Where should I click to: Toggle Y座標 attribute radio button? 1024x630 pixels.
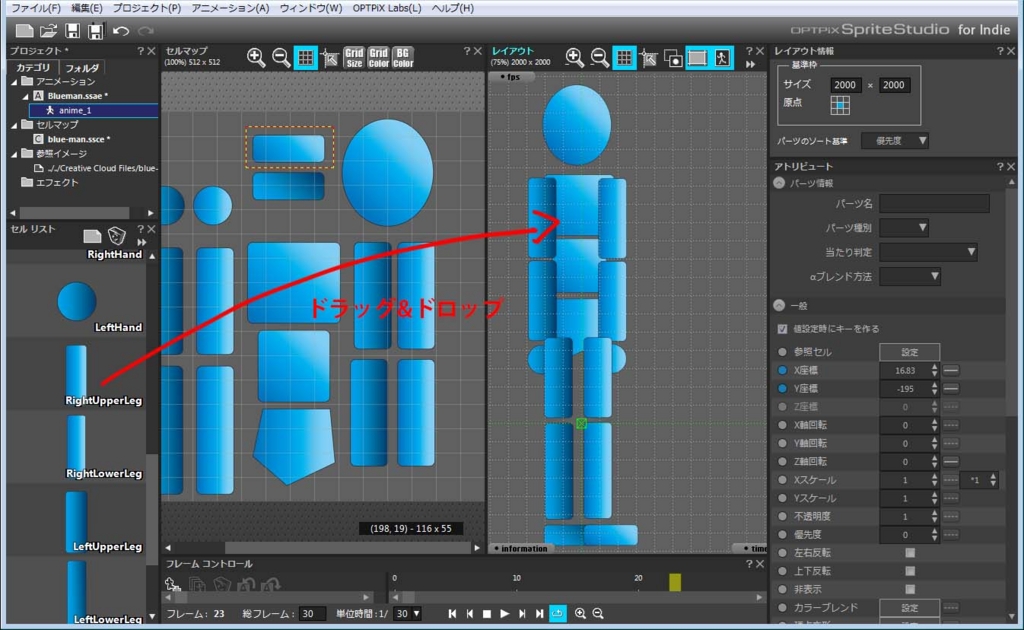tap(782, 388)
